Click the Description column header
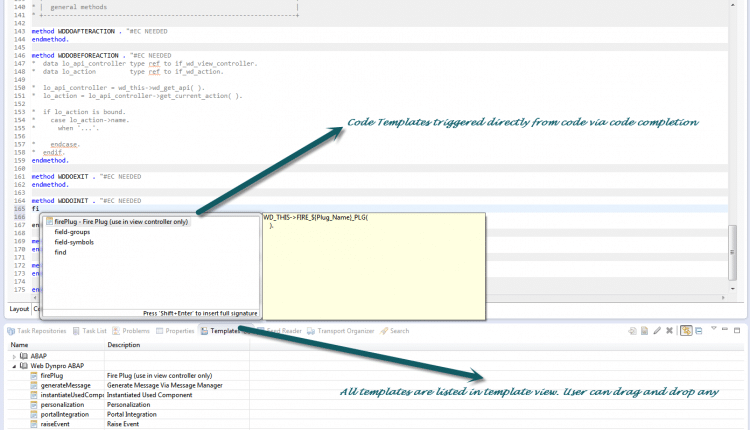 point(177,345)
